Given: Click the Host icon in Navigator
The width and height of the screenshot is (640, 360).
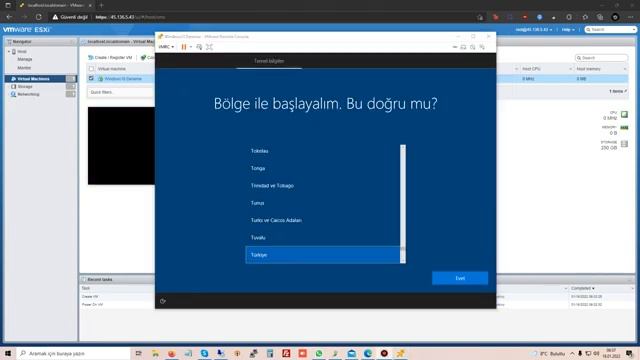Looking at the screenshot, I should (14, 52).
